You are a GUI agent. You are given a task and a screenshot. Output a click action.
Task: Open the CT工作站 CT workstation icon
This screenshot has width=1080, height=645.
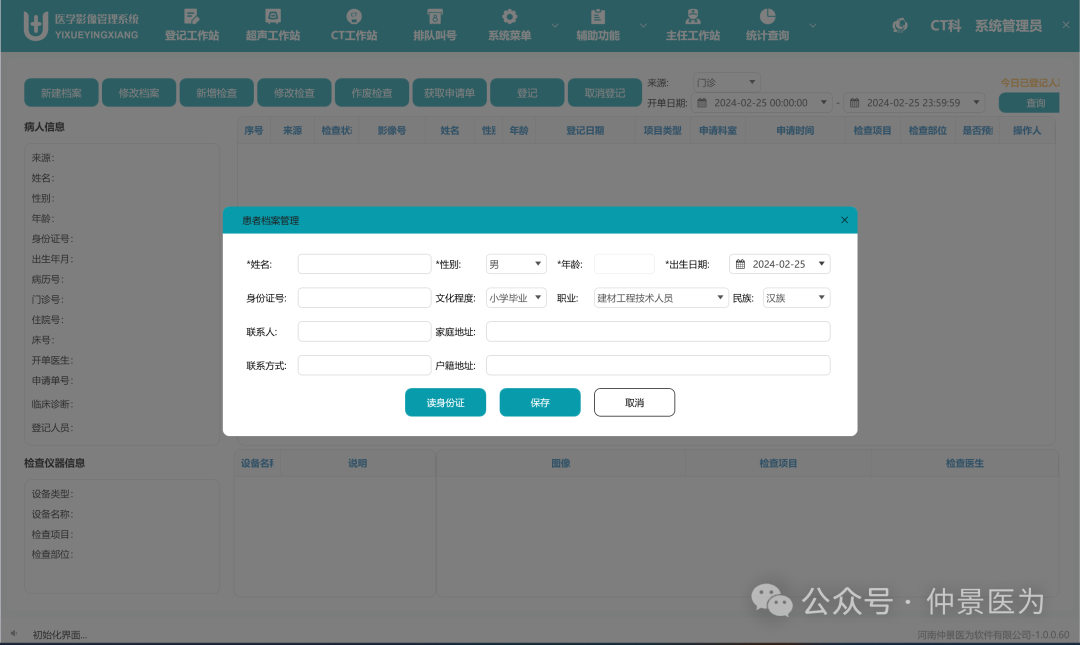click(353, 24)
